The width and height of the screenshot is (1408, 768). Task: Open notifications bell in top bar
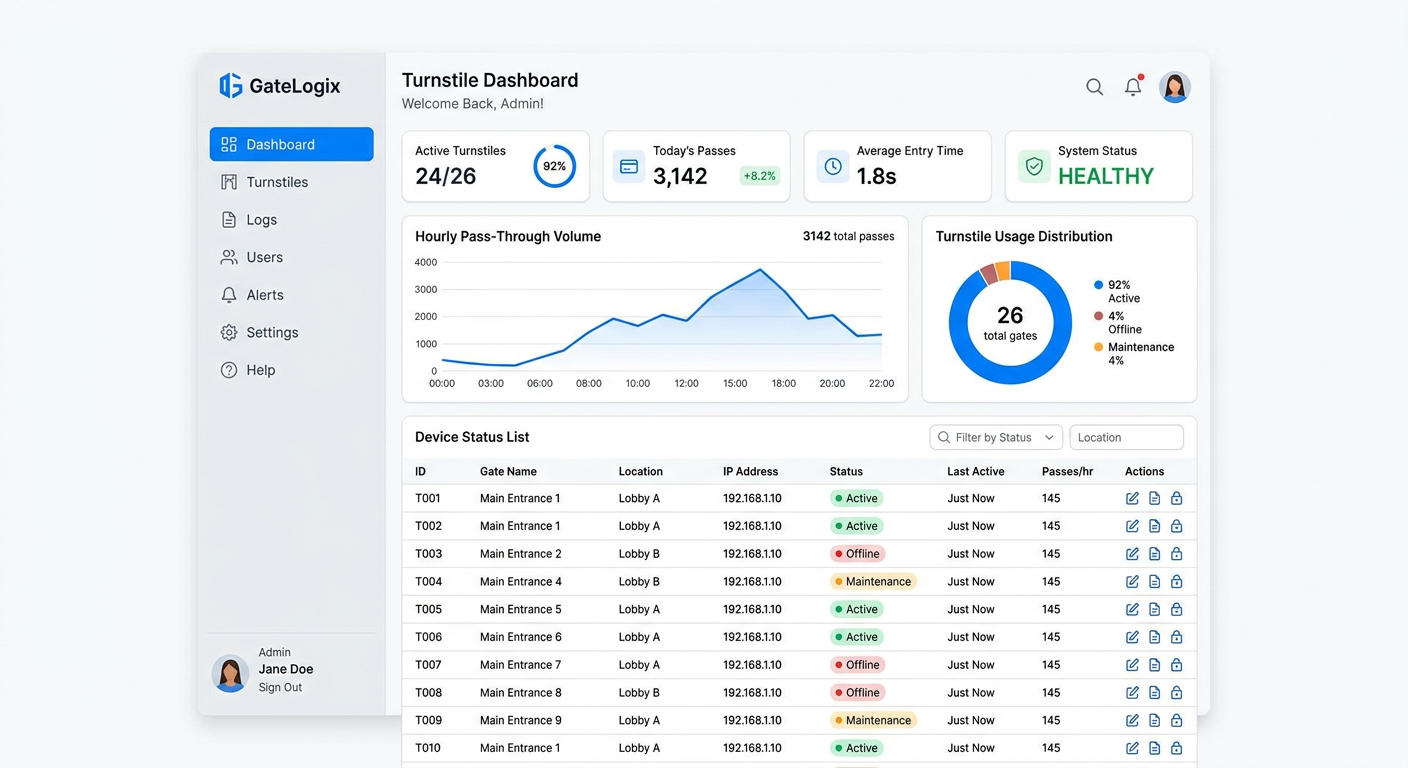tap(1133, 87)
